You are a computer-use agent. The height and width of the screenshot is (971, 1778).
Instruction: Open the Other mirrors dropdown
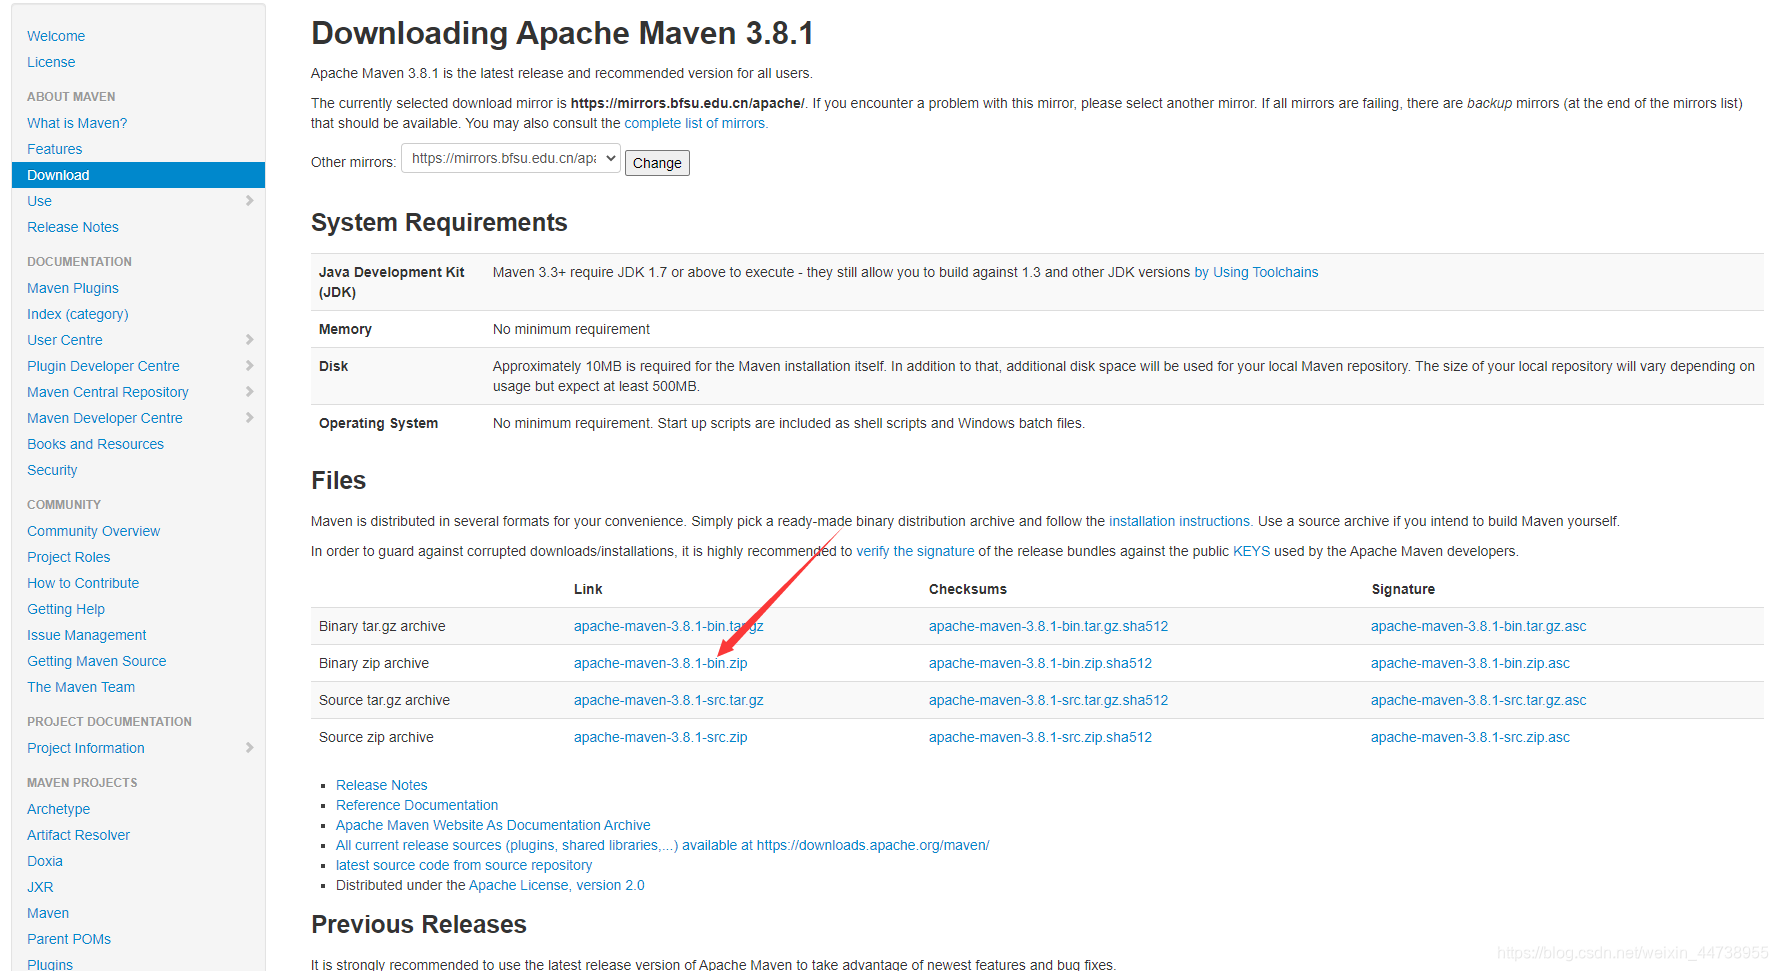coord(511,158)
